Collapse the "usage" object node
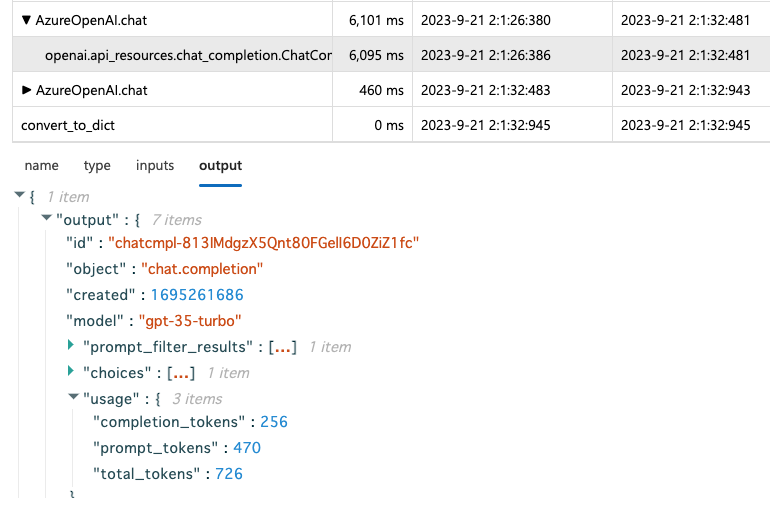The height and width of the screenshot is (519, 770). point(72,398)
